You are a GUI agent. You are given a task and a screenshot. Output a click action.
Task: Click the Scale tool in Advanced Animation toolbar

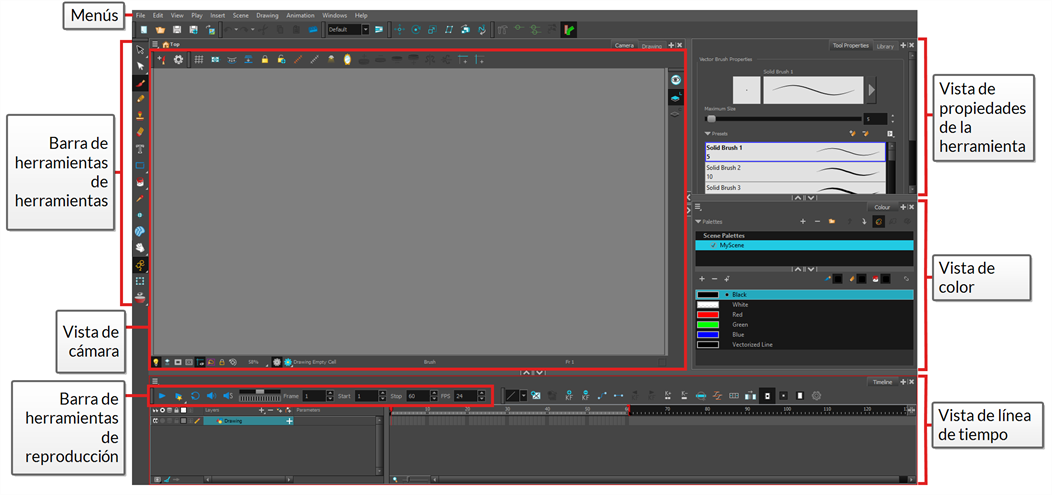[x=432, y=30]
